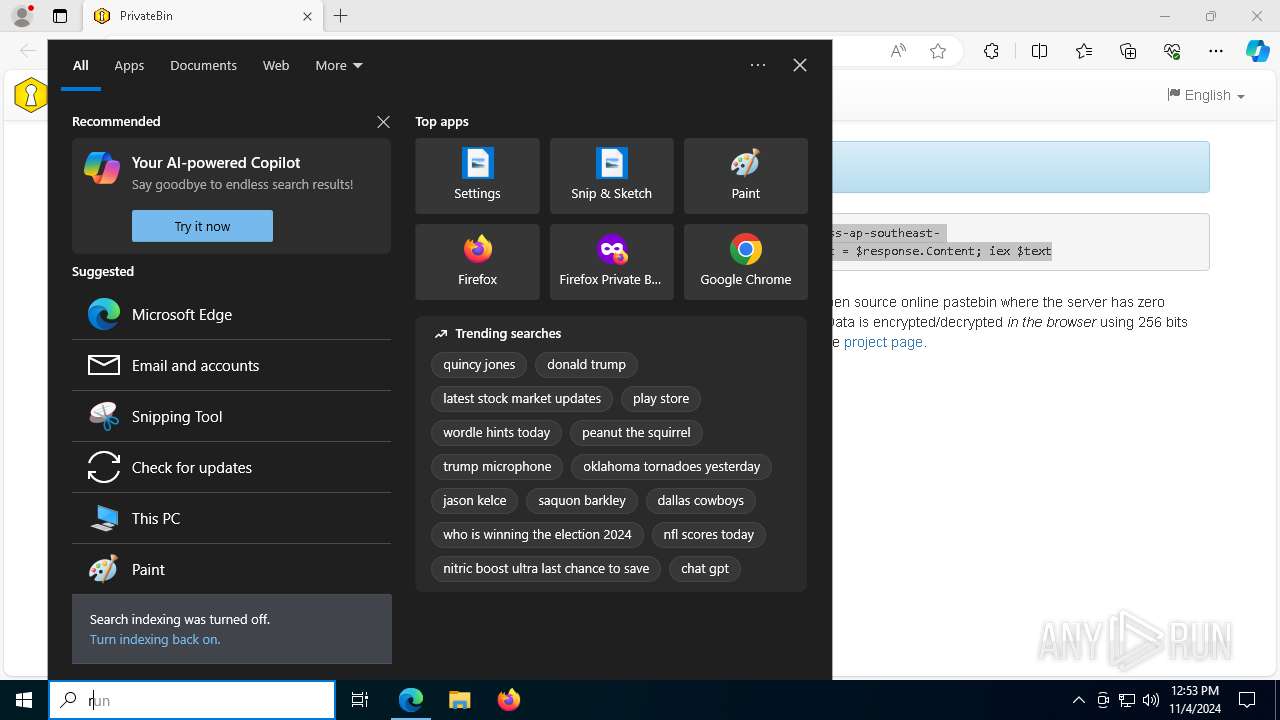
Task: Select Check for updates suggestion
Action: pos(231,467)
